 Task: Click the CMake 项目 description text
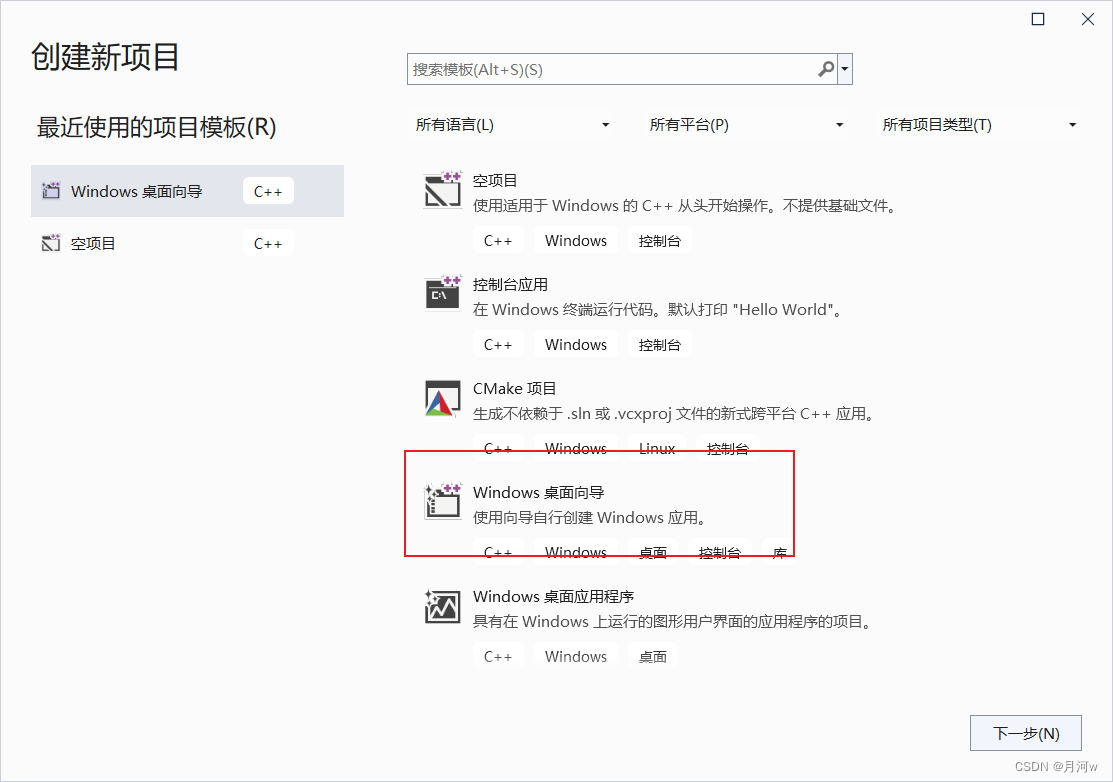pyautogui.click(x=674, y=414)
